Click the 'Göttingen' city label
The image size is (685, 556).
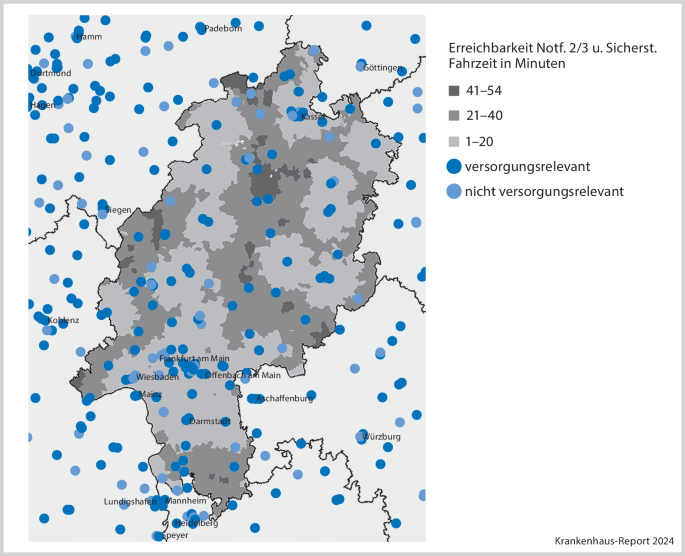[382, 68]
